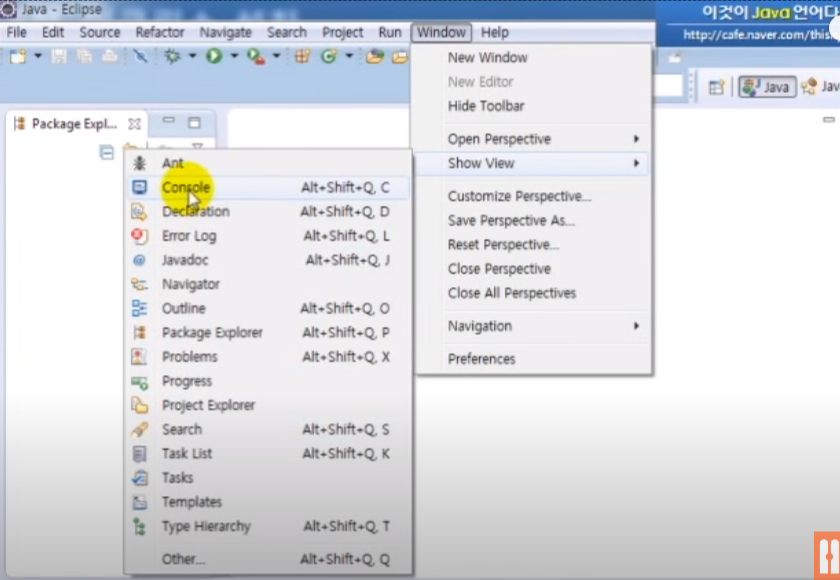Show the Outline view

point(268,308)
